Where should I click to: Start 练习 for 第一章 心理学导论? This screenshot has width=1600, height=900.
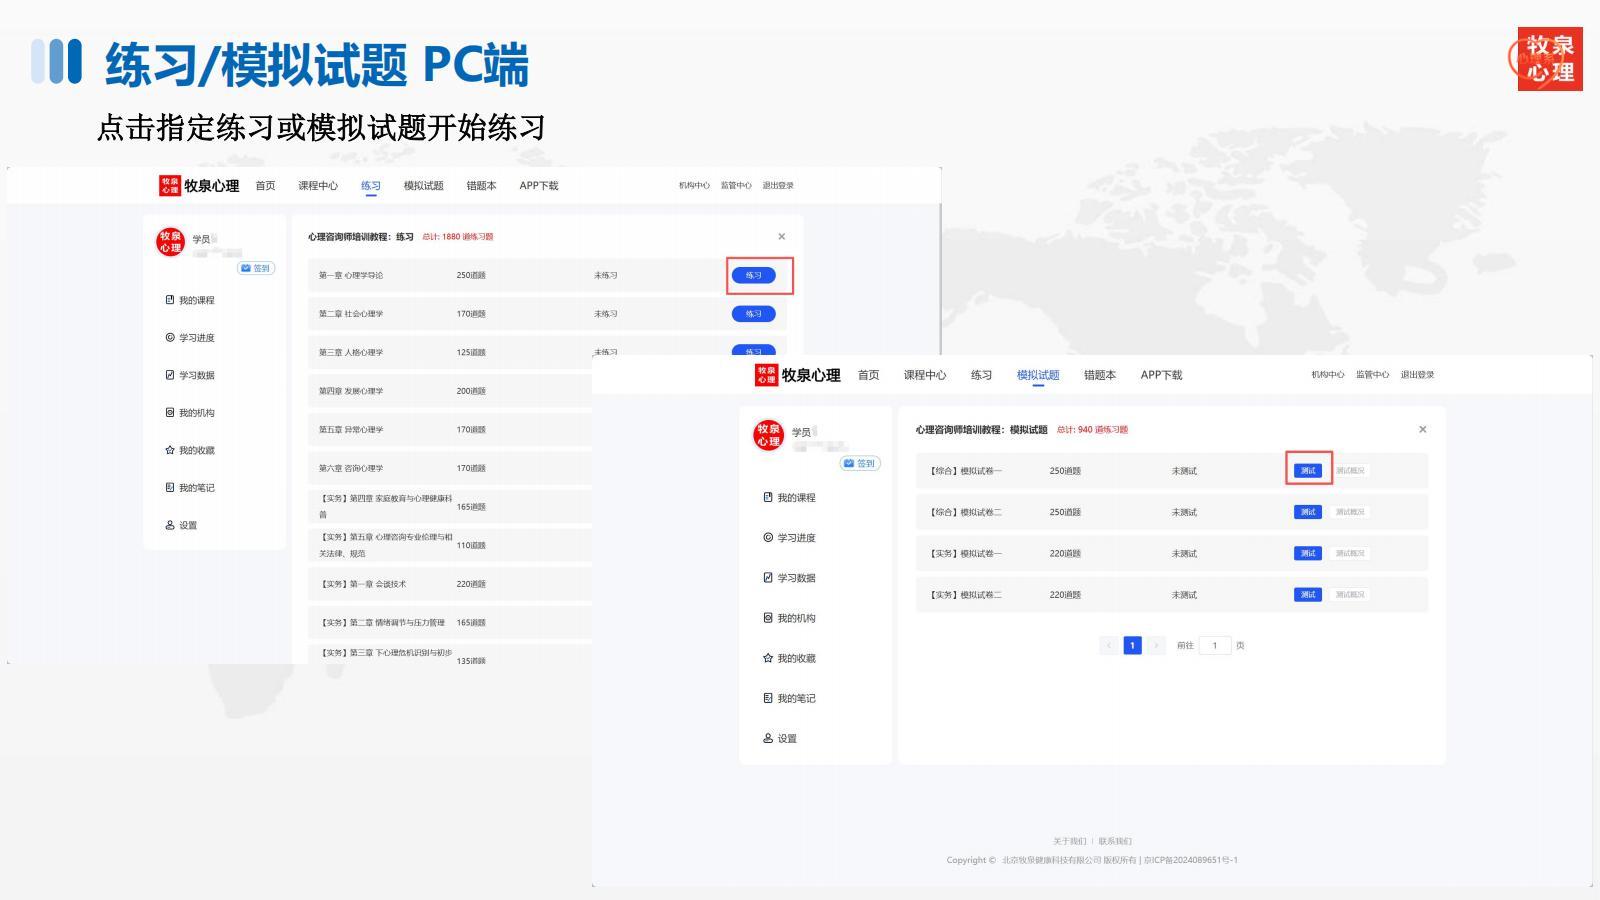tap(754, 275)
